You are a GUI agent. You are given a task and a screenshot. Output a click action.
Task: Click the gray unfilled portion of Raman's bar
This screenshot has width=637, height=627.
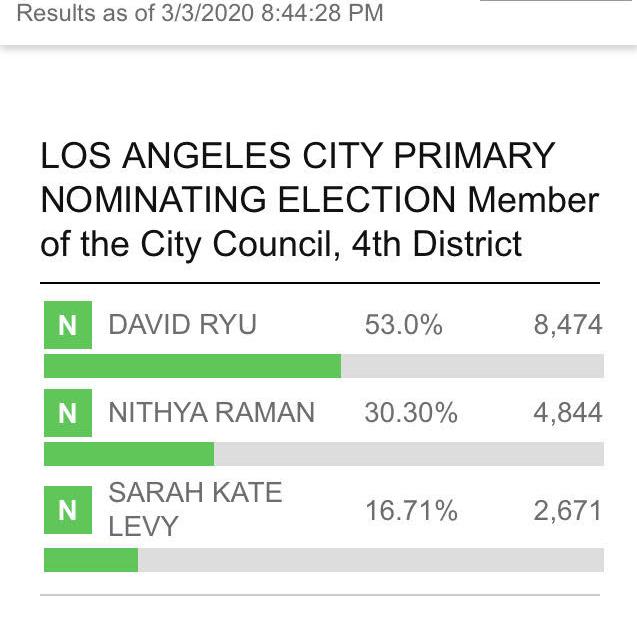pyautogui.click(x=409, y=454)
